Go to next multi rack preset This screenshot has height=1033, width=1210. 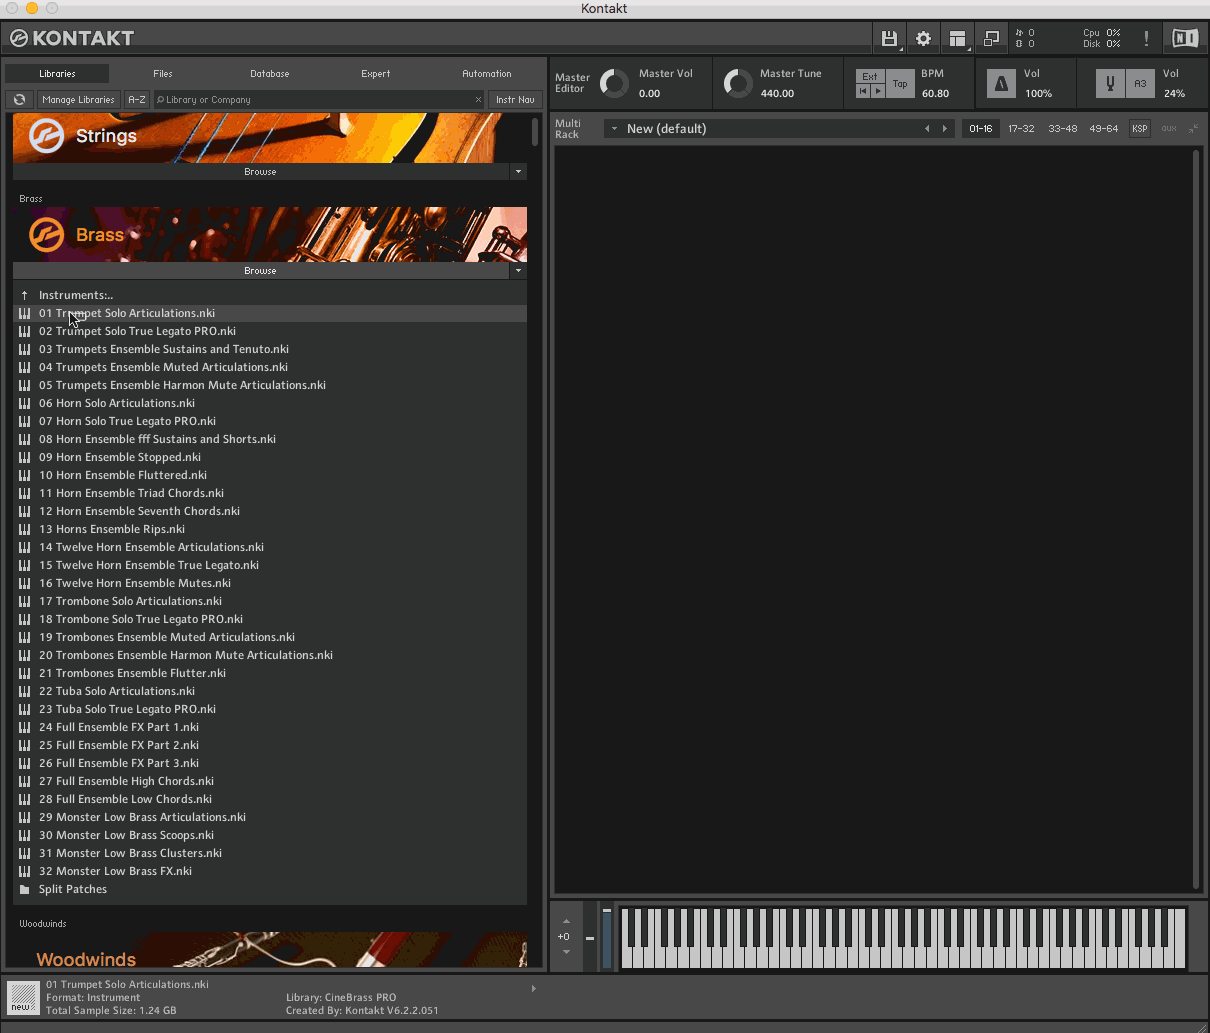coord(945,129)
